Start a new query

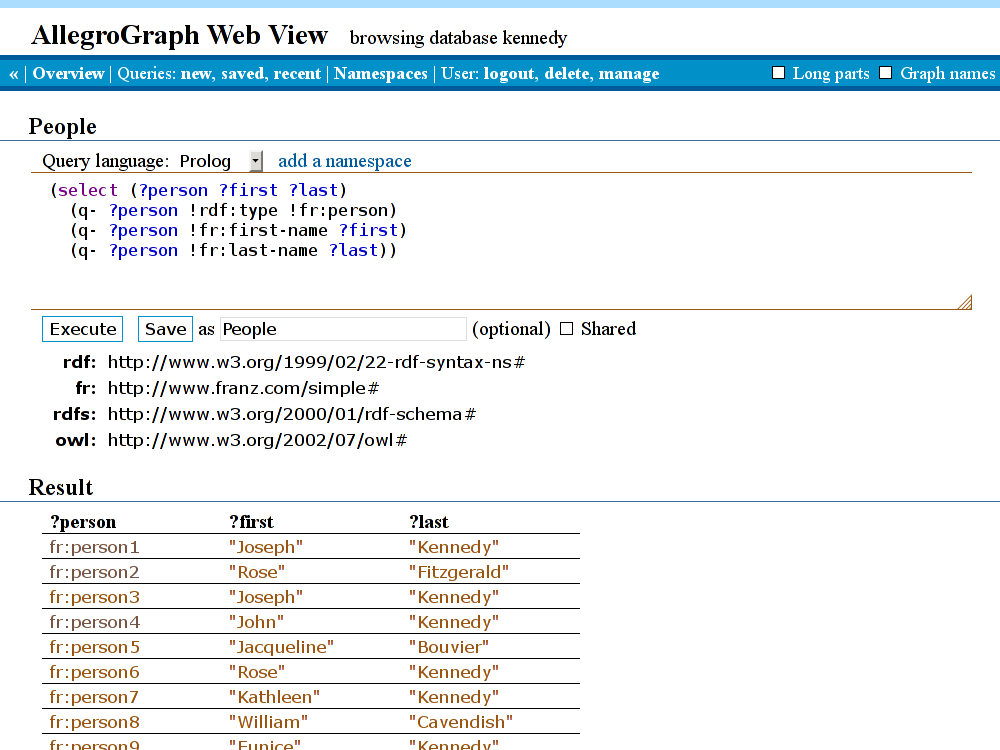click(x=196, y=74)
